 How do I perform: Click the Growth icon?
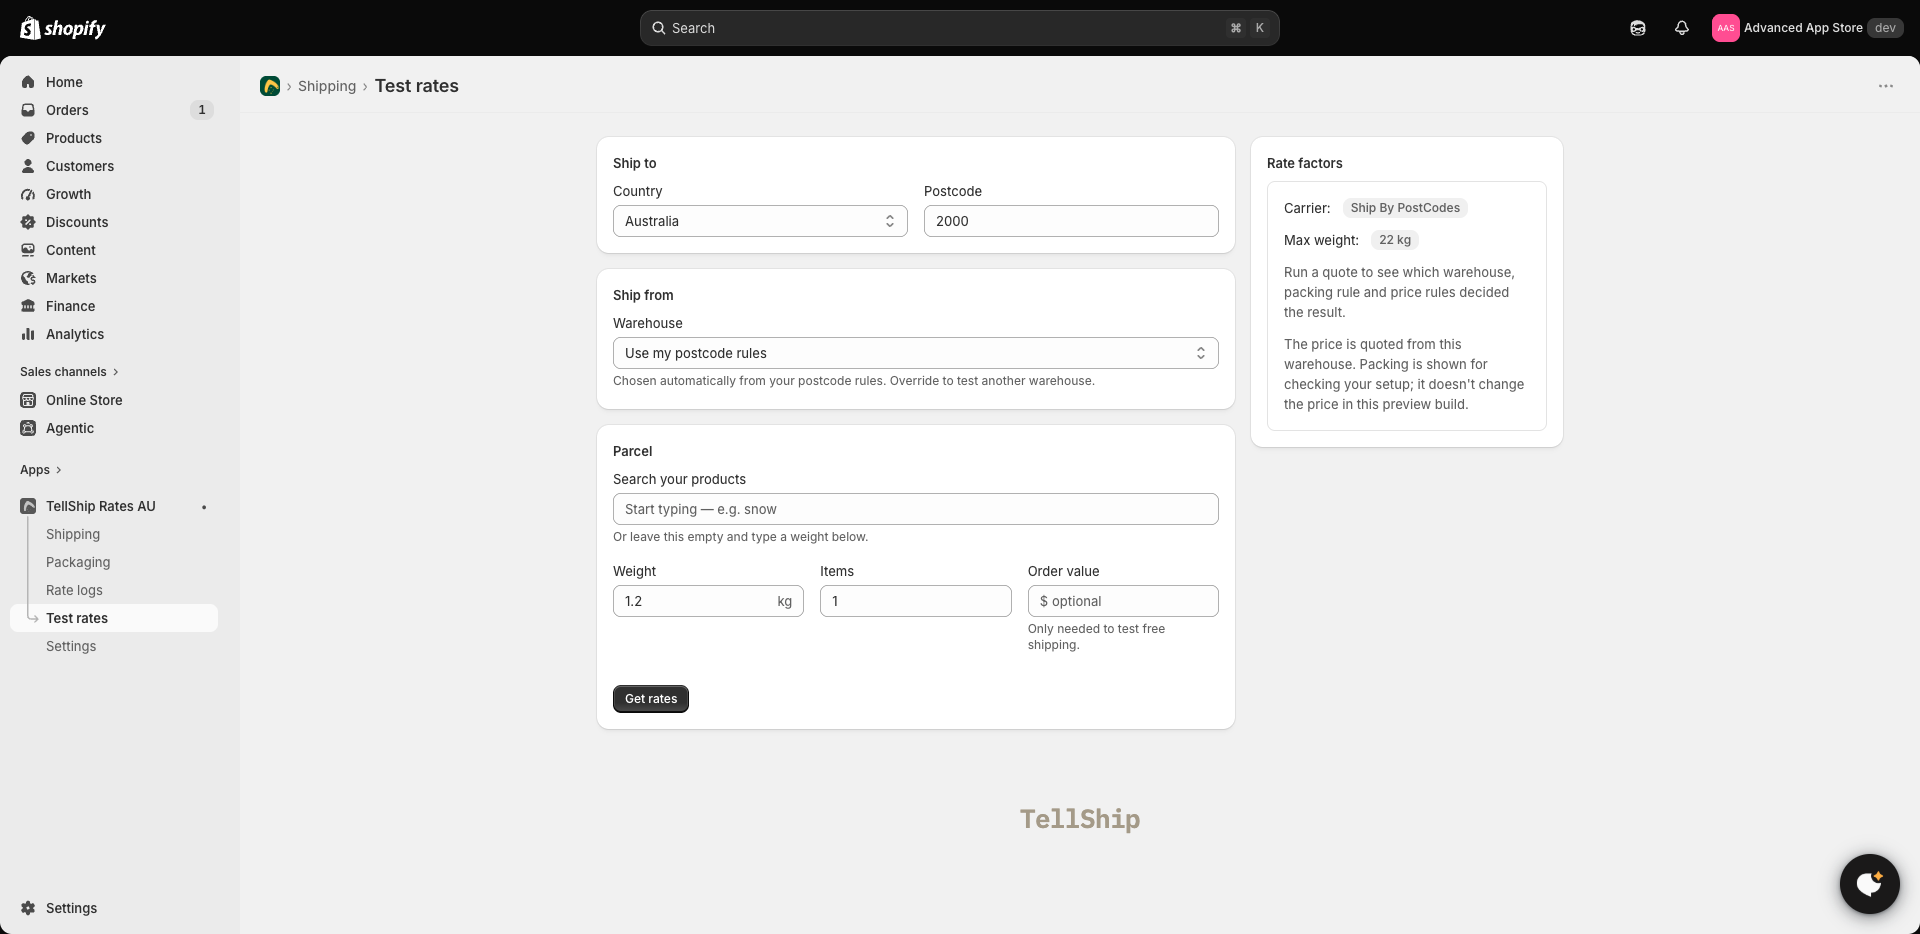[x=28, y=194]
